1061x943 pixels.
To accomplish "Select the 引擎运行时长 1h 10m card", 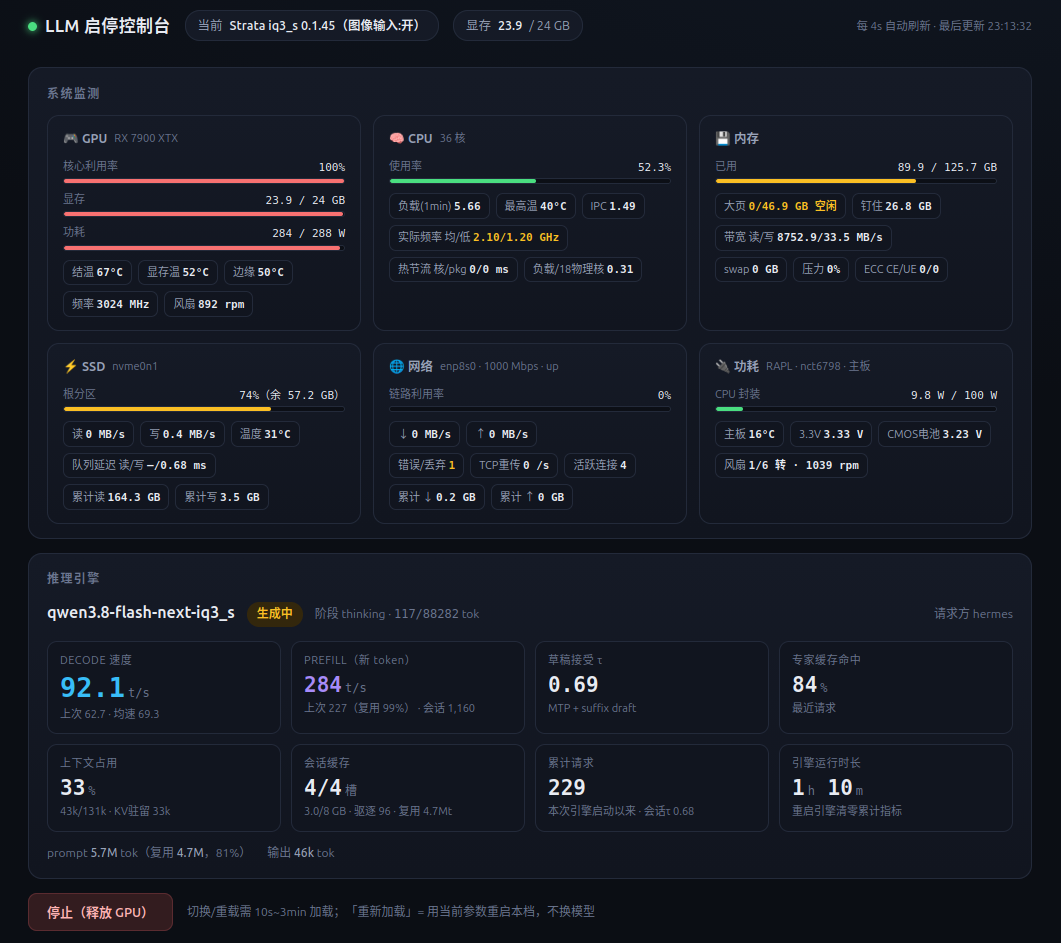I will tap(896, 788).
